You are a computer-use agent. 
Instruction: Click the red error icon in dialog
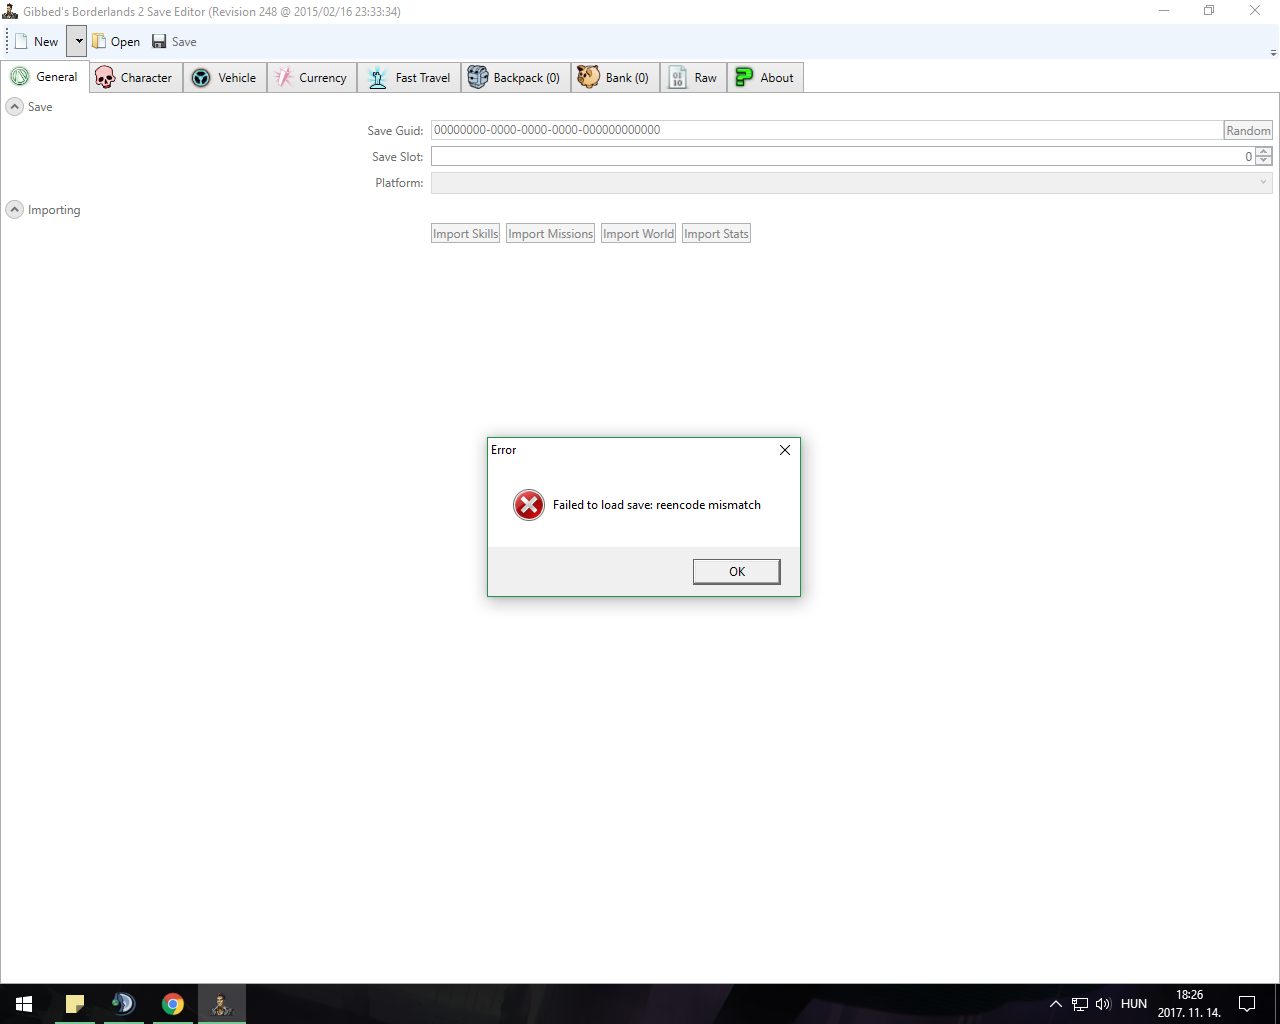coord(529,505)
